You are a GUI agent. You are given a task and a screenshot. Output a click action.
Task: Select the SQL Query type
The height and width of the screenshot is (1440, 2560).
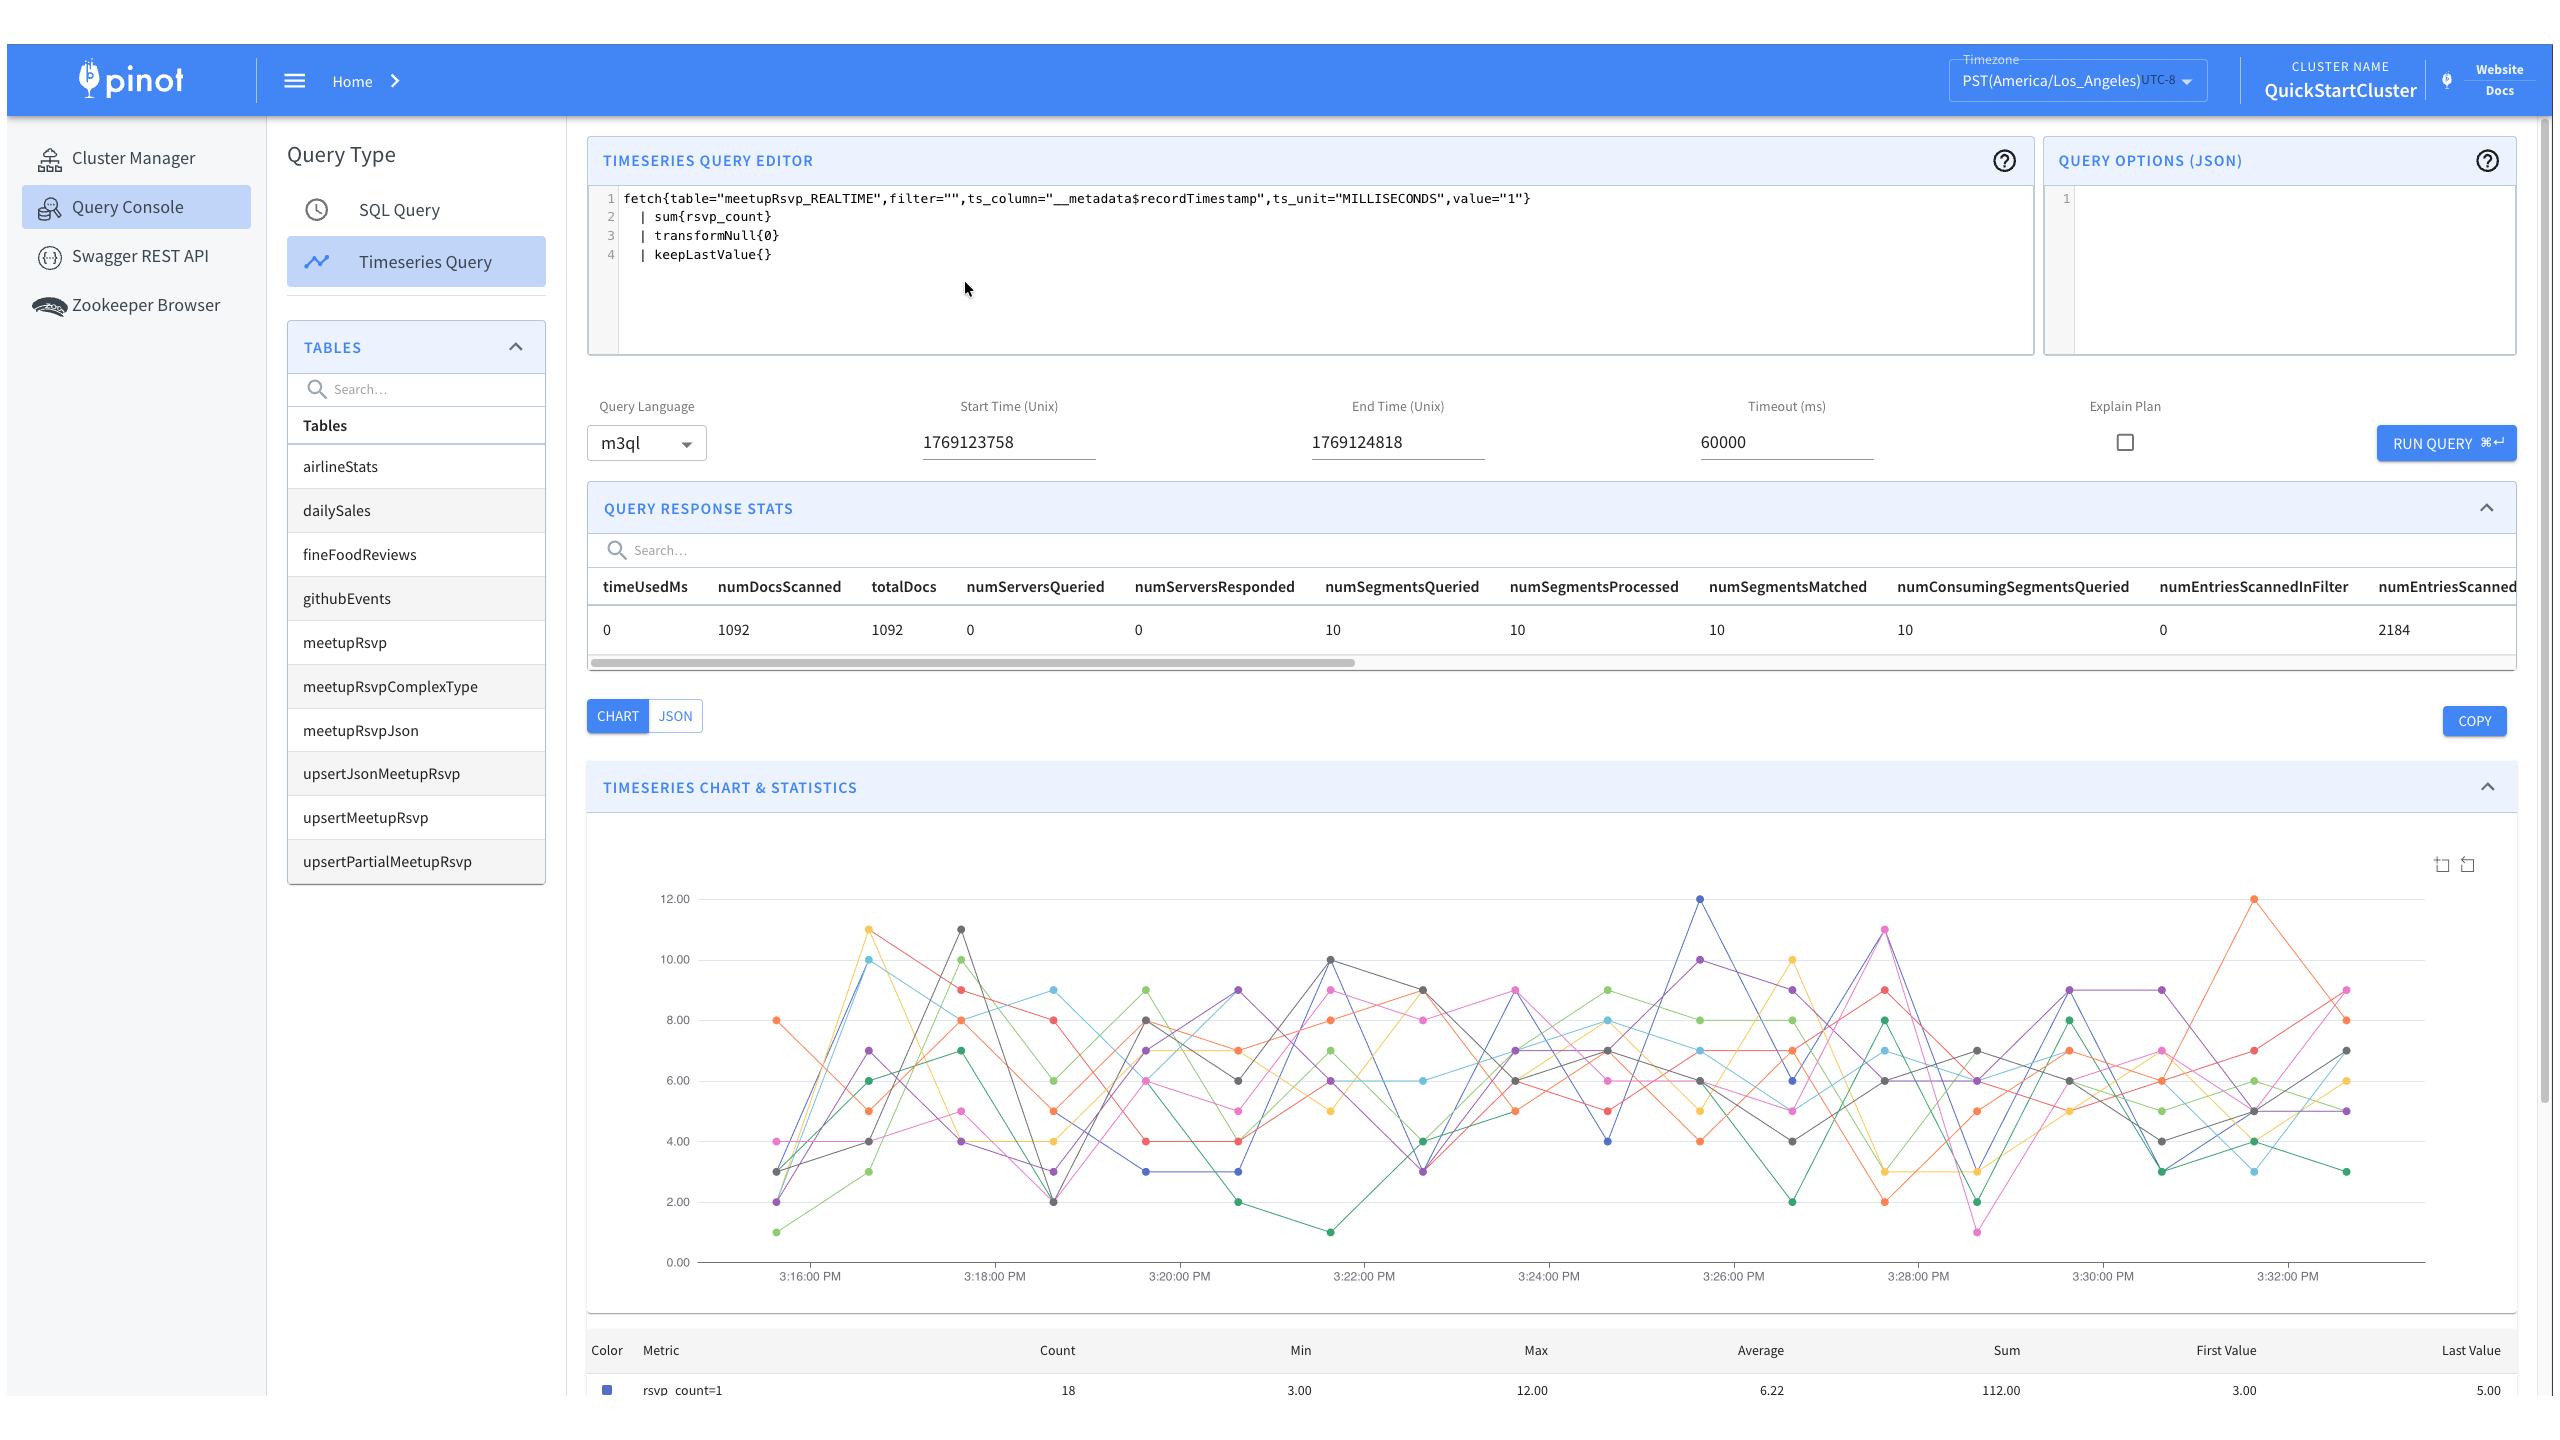[399, 210]
